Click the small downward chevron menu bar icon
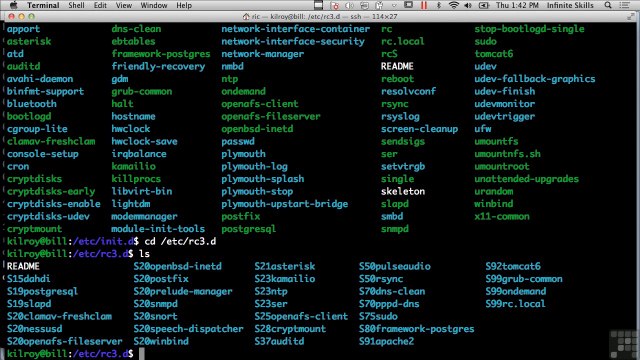Image resolution: width=640 pixels, height=360 pixels. point(394,6)
